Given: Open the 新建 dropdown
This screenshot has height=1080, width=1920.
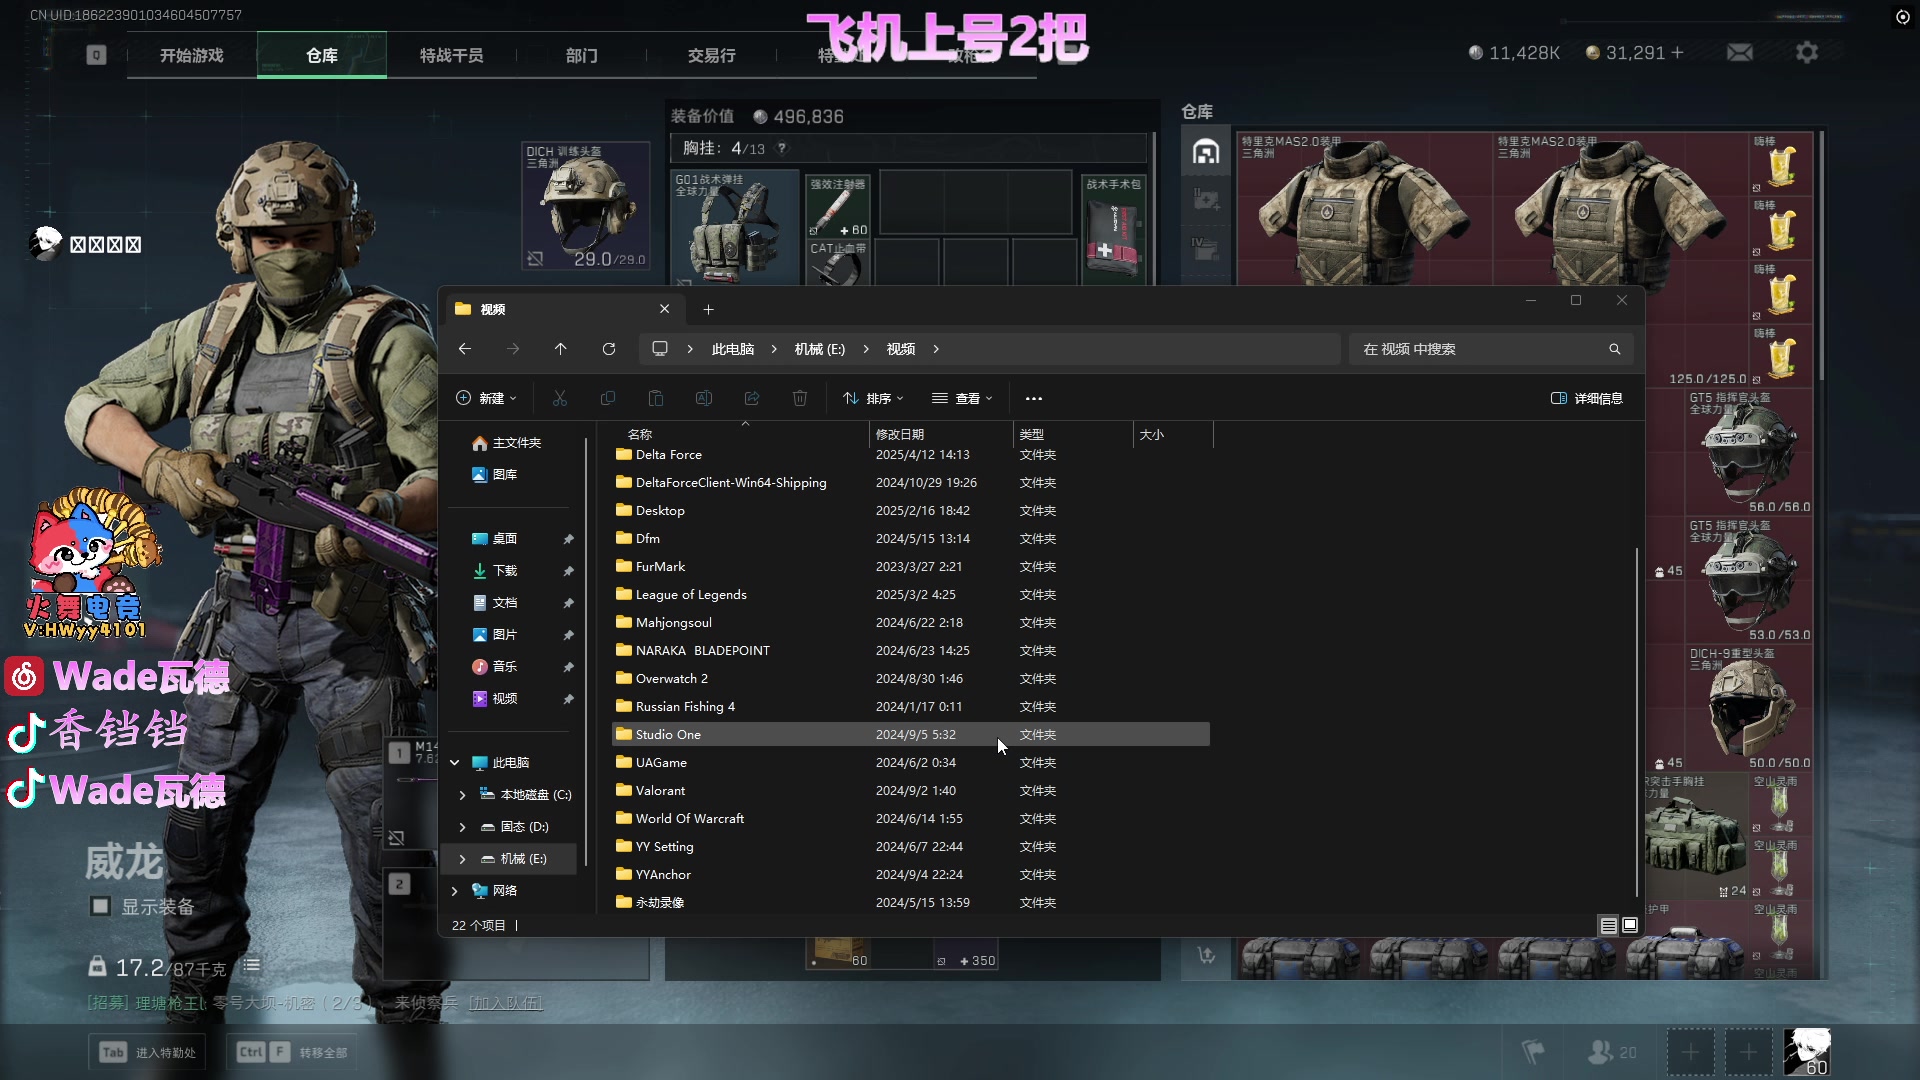Looking at the screenshot, I should (x=486, y=398).
